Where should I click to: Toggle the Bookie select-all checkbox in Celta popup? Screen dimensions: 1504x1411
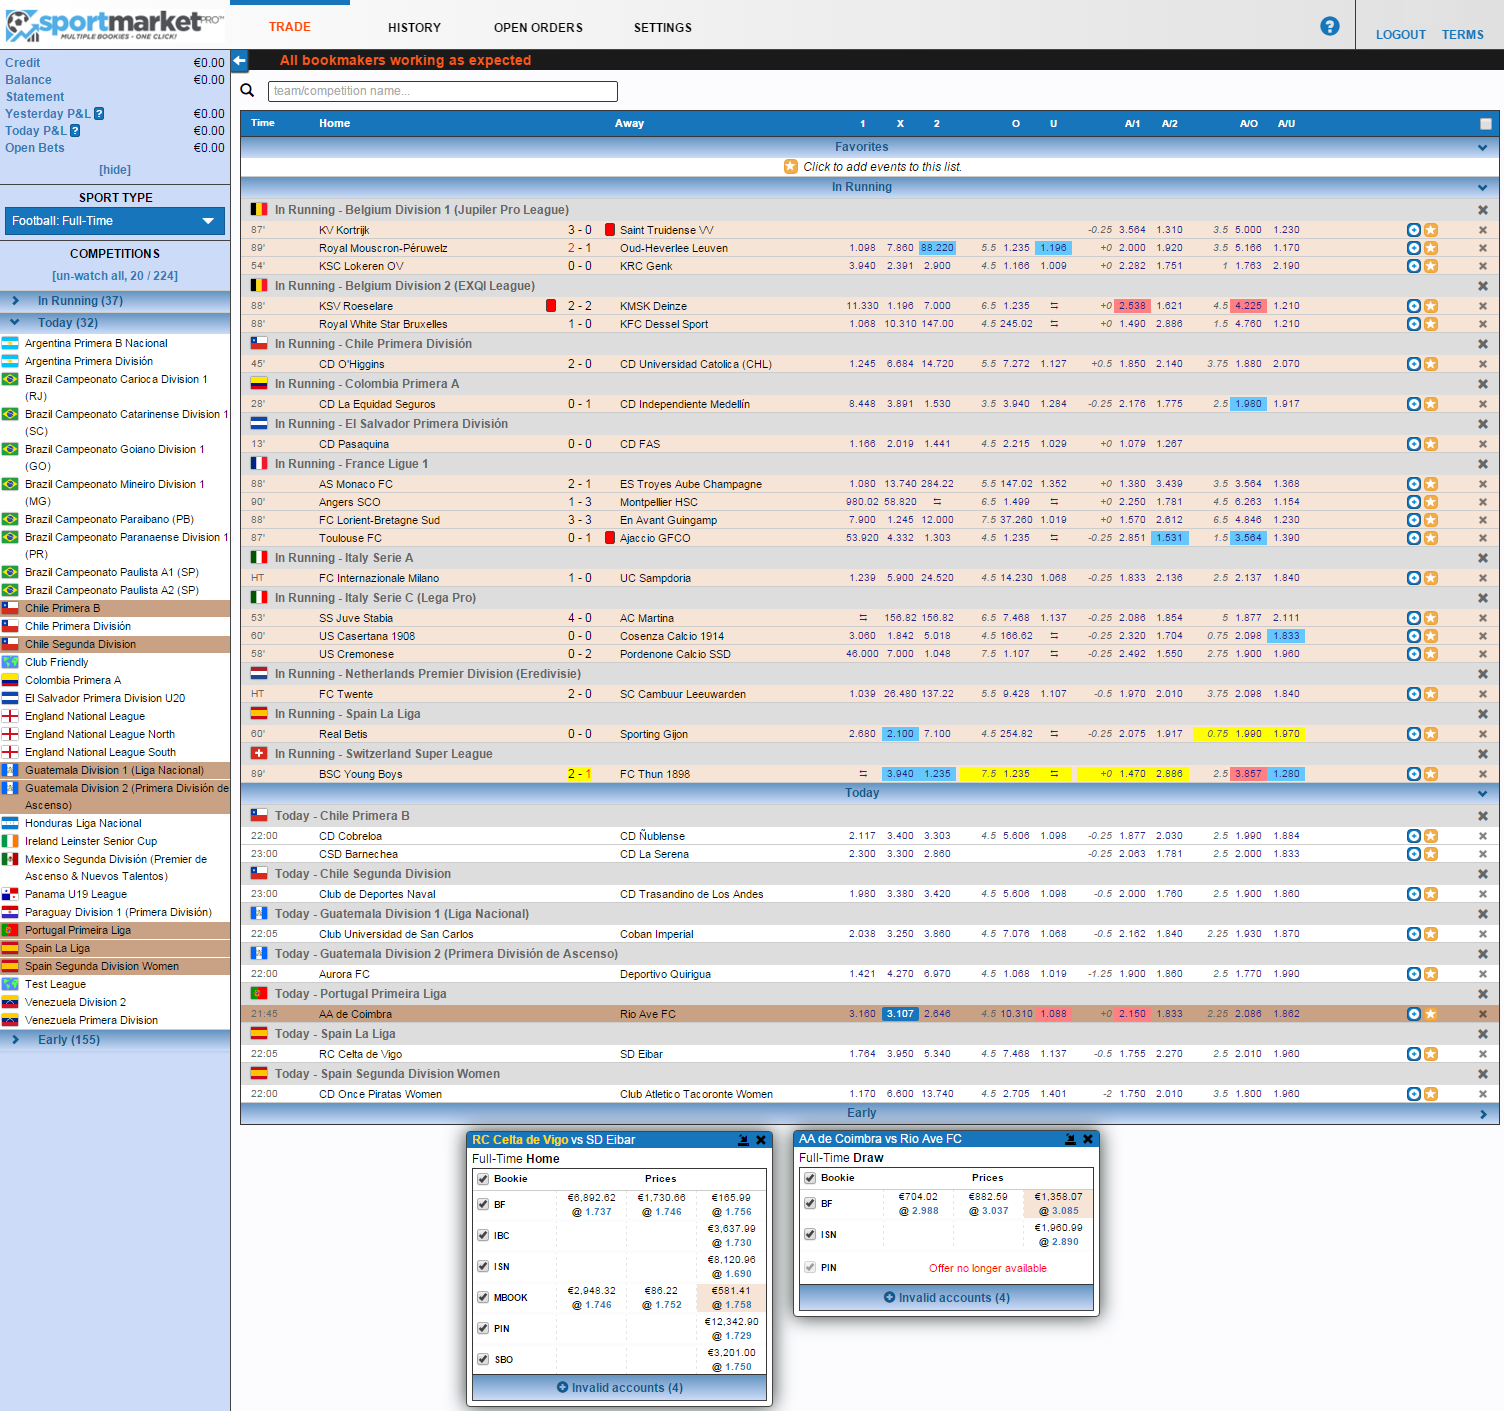(483, 1179)
